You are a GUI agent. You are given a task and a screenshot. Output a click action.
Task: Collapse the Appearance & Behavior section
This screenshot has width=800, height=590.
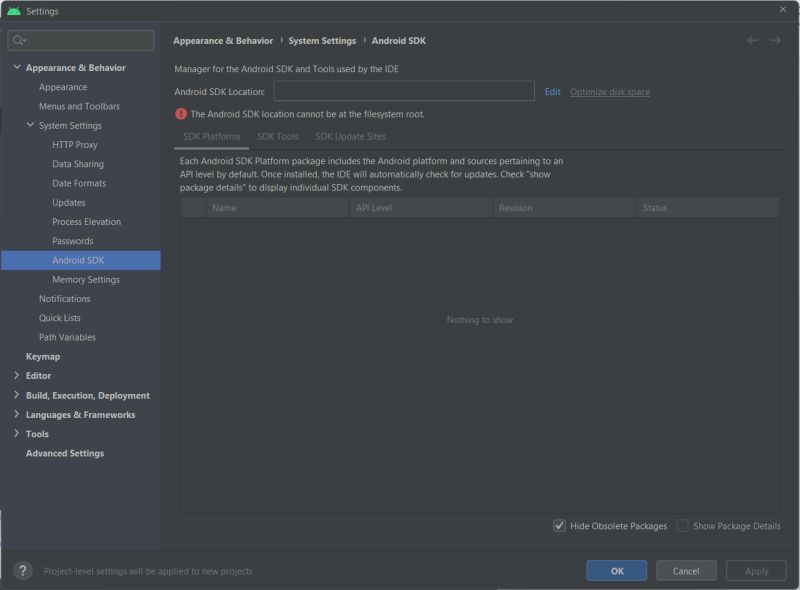click(x=15, y=67)
